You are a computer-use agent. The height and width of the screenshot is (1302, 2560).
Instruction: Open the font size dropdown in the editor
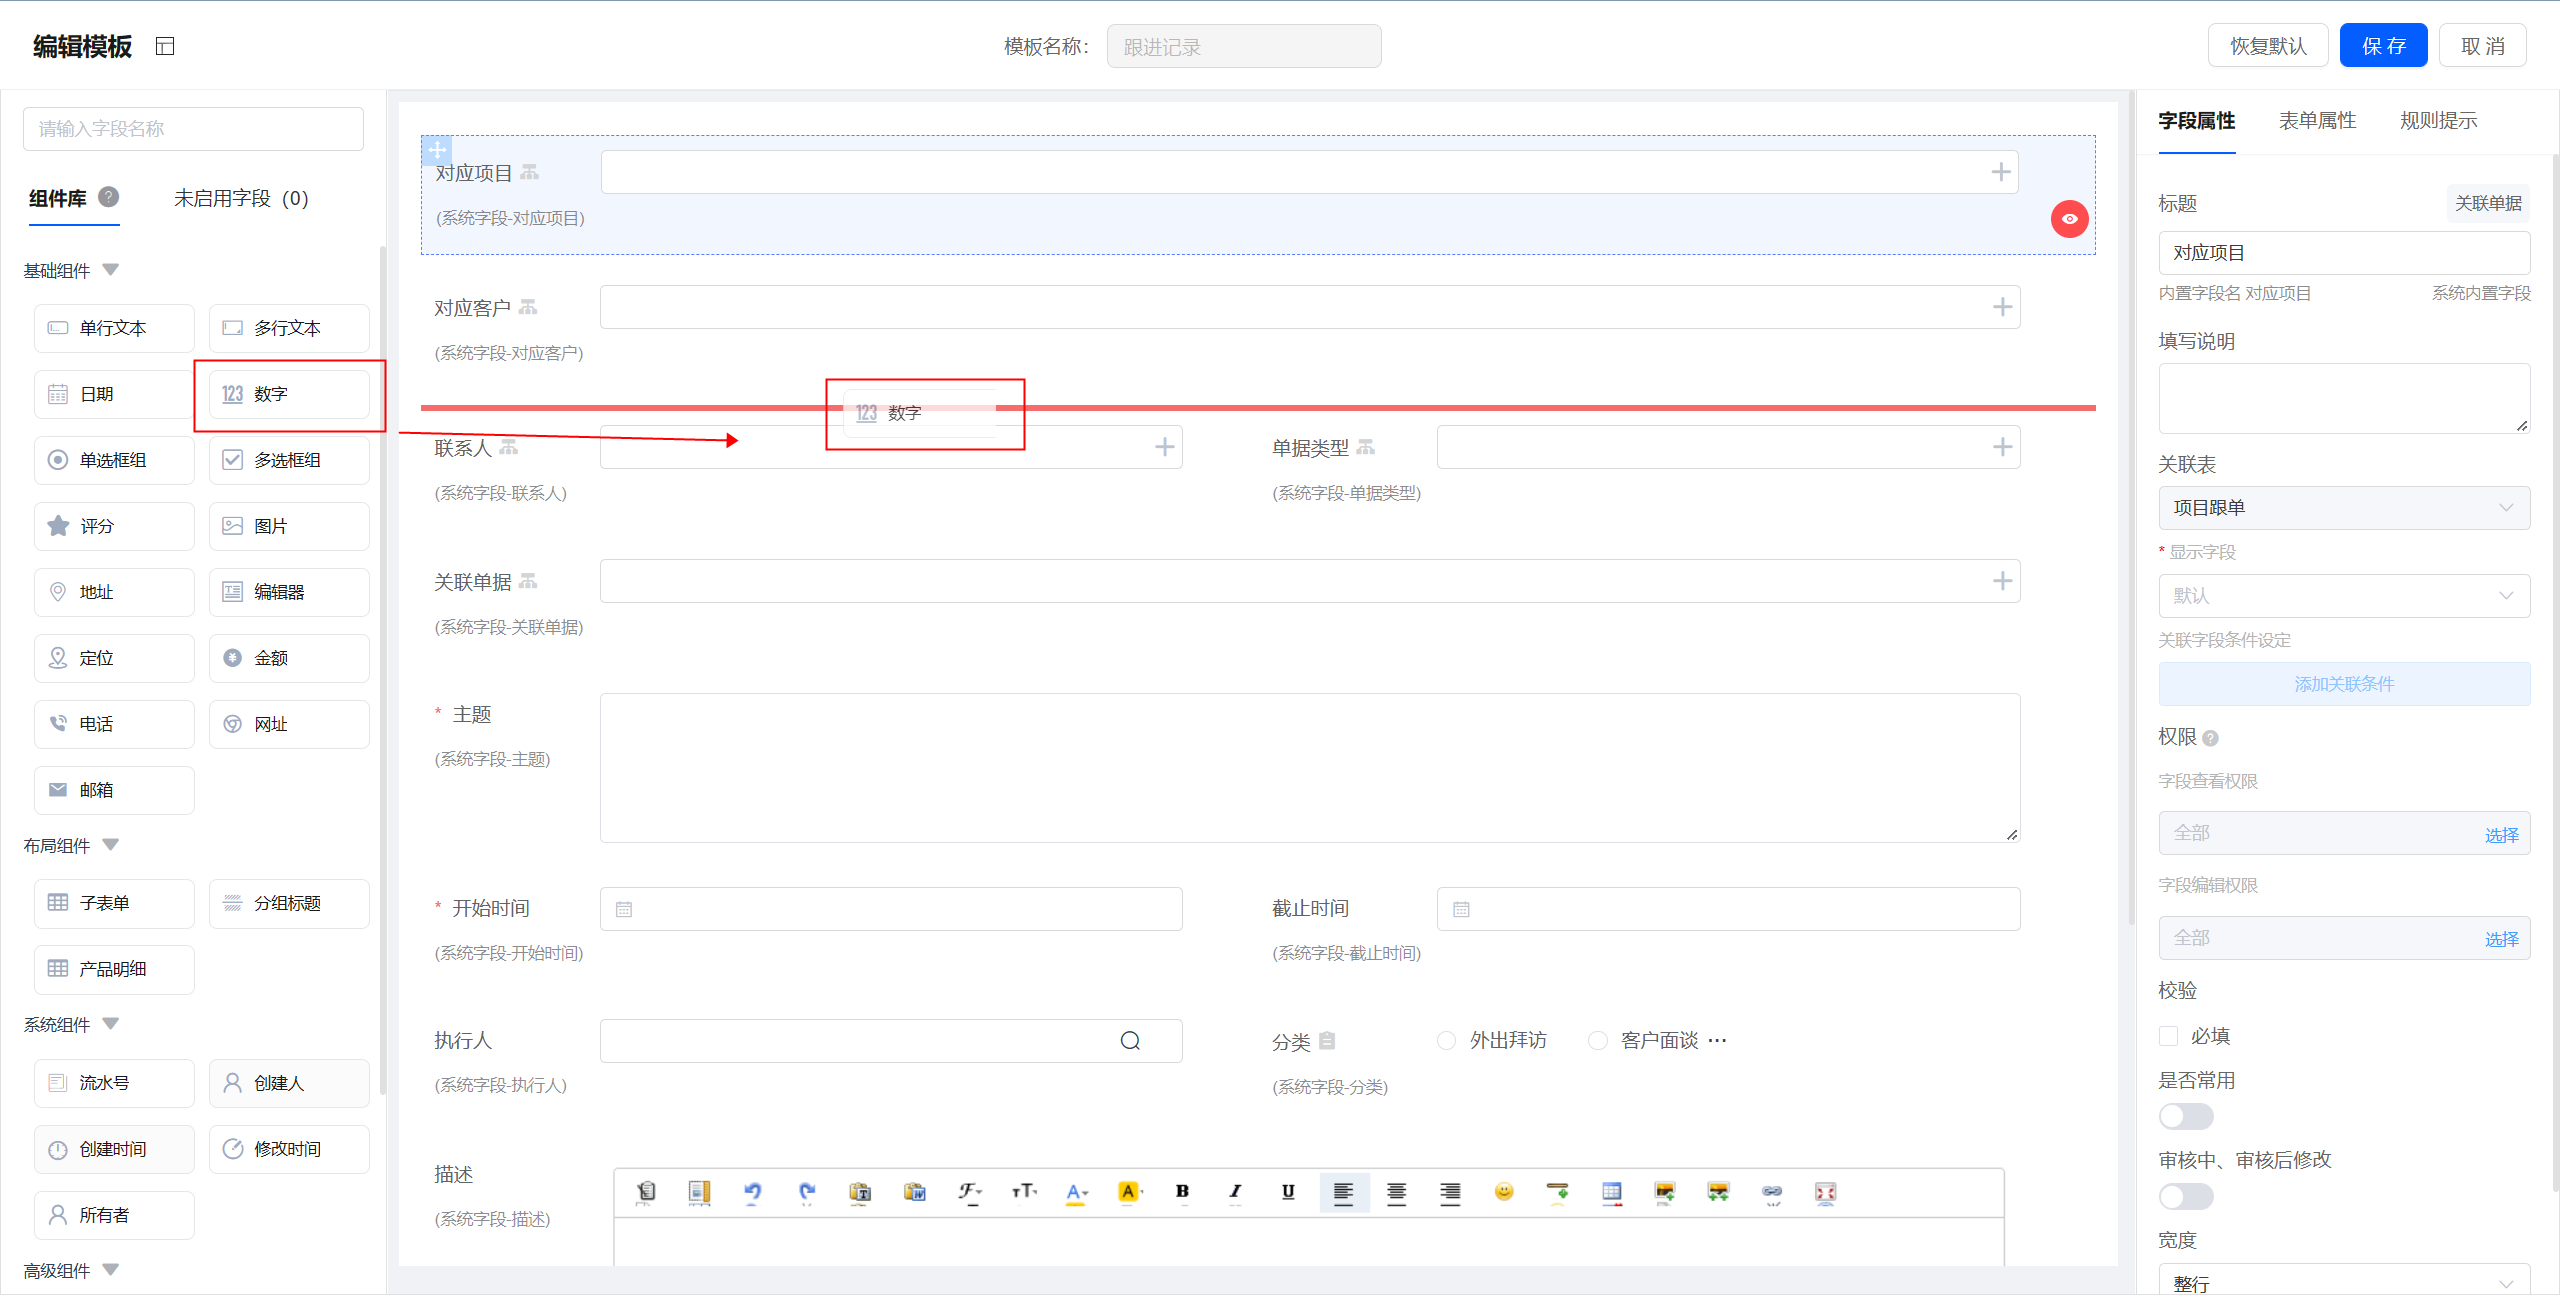tap(1023, 1192)
